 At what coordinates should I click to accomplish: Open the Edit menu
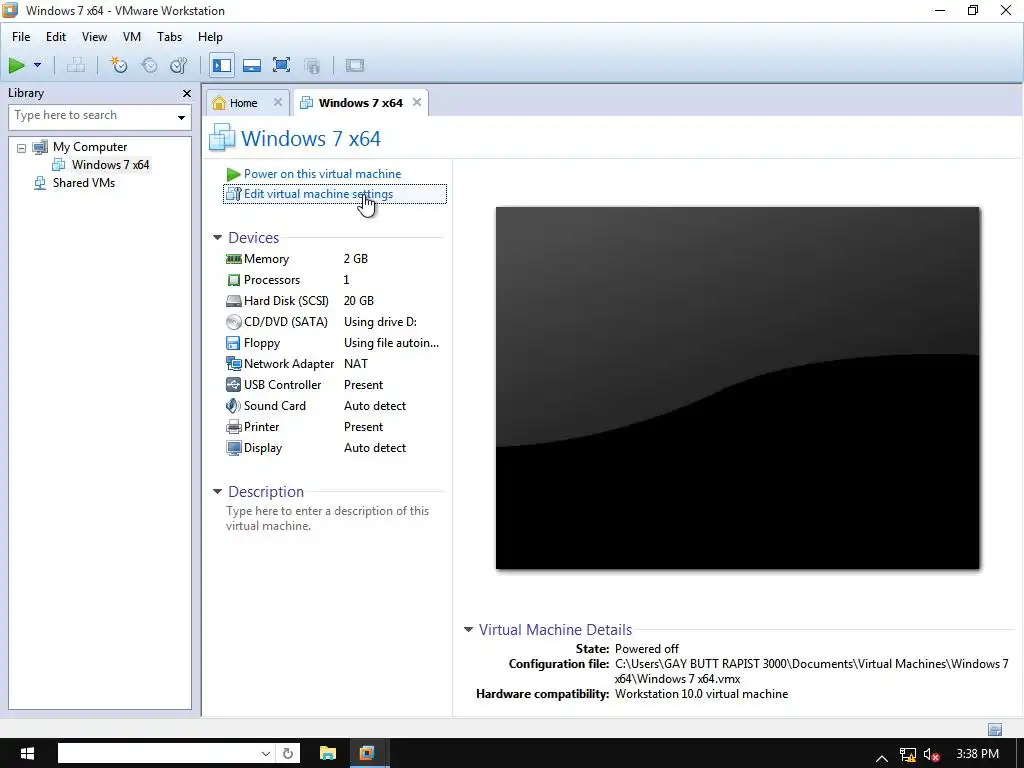click(56, 37)
